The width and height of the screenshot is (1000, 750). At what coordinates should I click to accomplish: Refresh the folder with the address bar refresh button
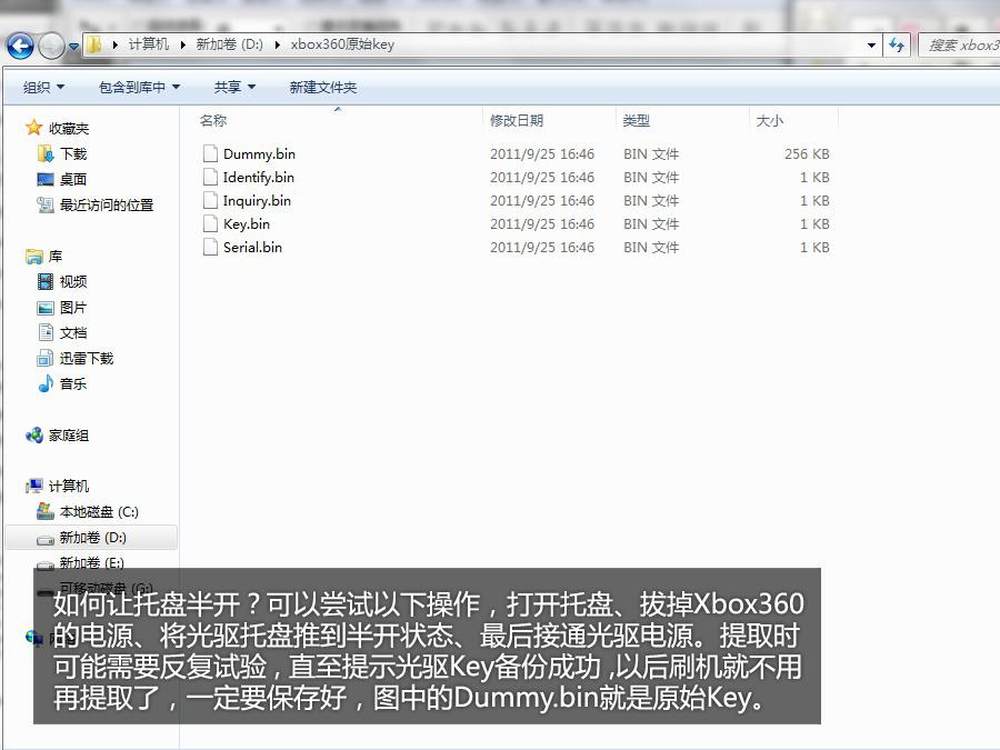(897, 45)
